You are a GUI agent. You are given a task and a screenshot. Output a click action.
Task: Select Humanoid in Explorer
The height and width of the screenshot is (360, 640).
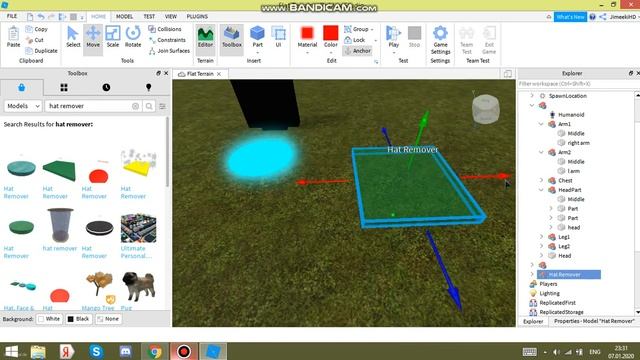coord(571,115)
